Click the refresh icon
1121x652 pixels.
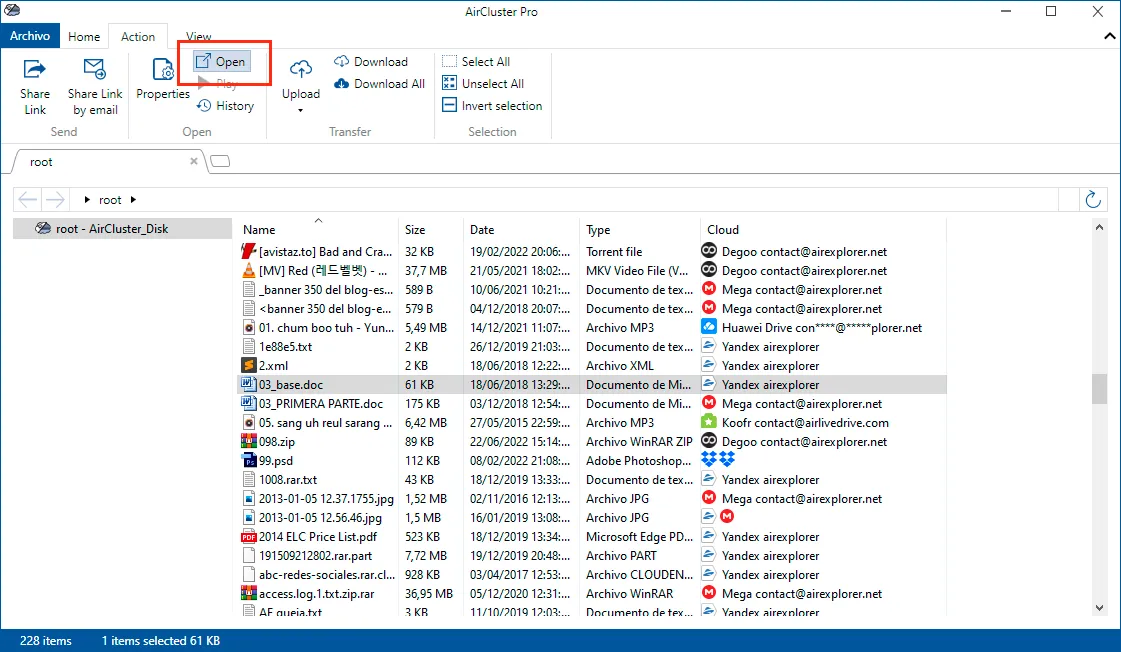coord(1092,199)
